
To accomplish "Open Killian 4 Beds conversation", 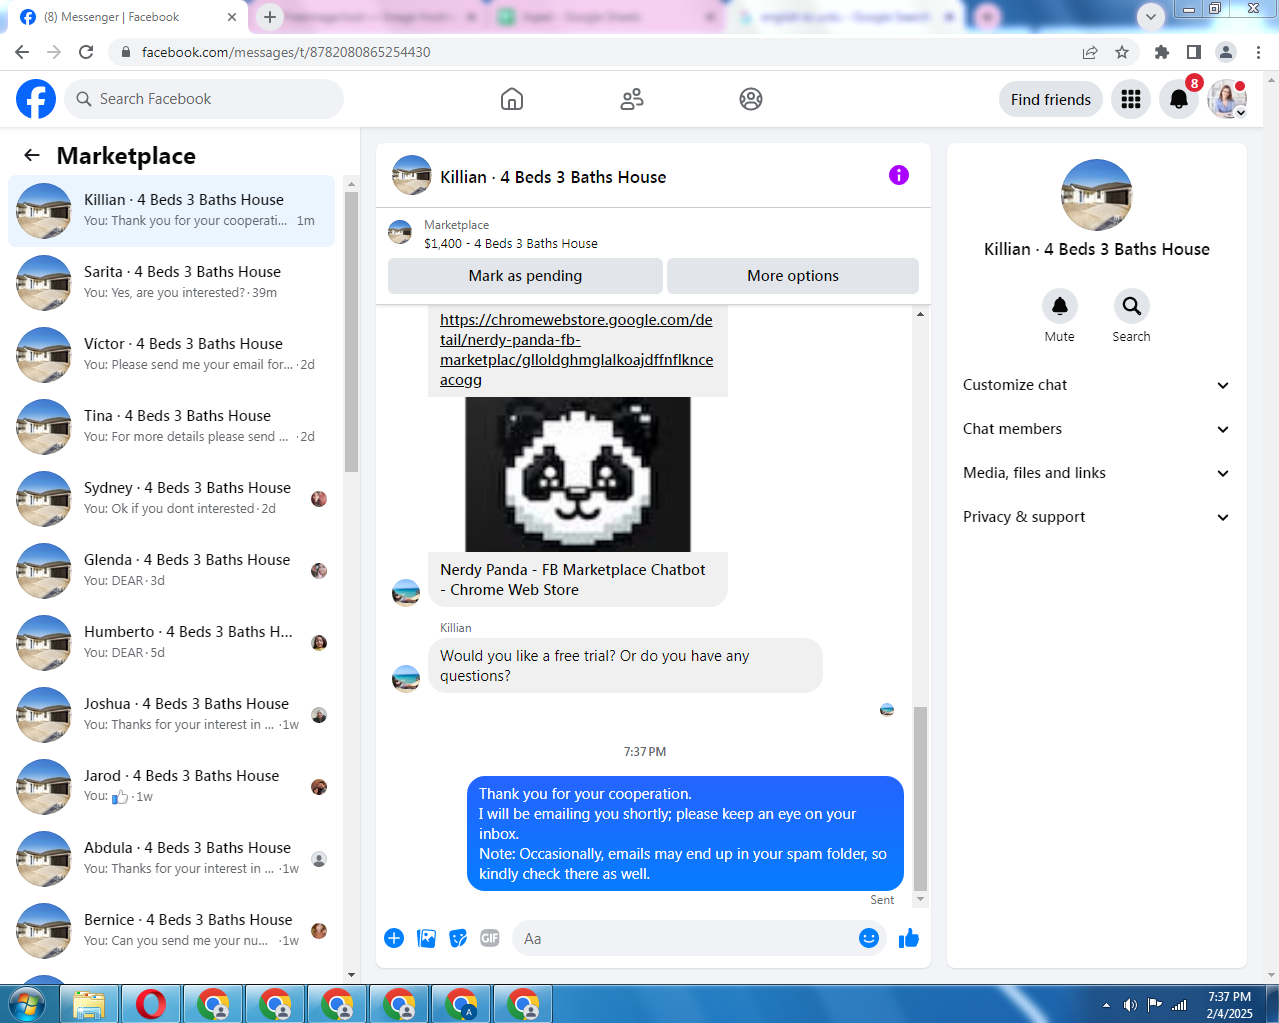I will pyautogui.click(x=172, y=211).
